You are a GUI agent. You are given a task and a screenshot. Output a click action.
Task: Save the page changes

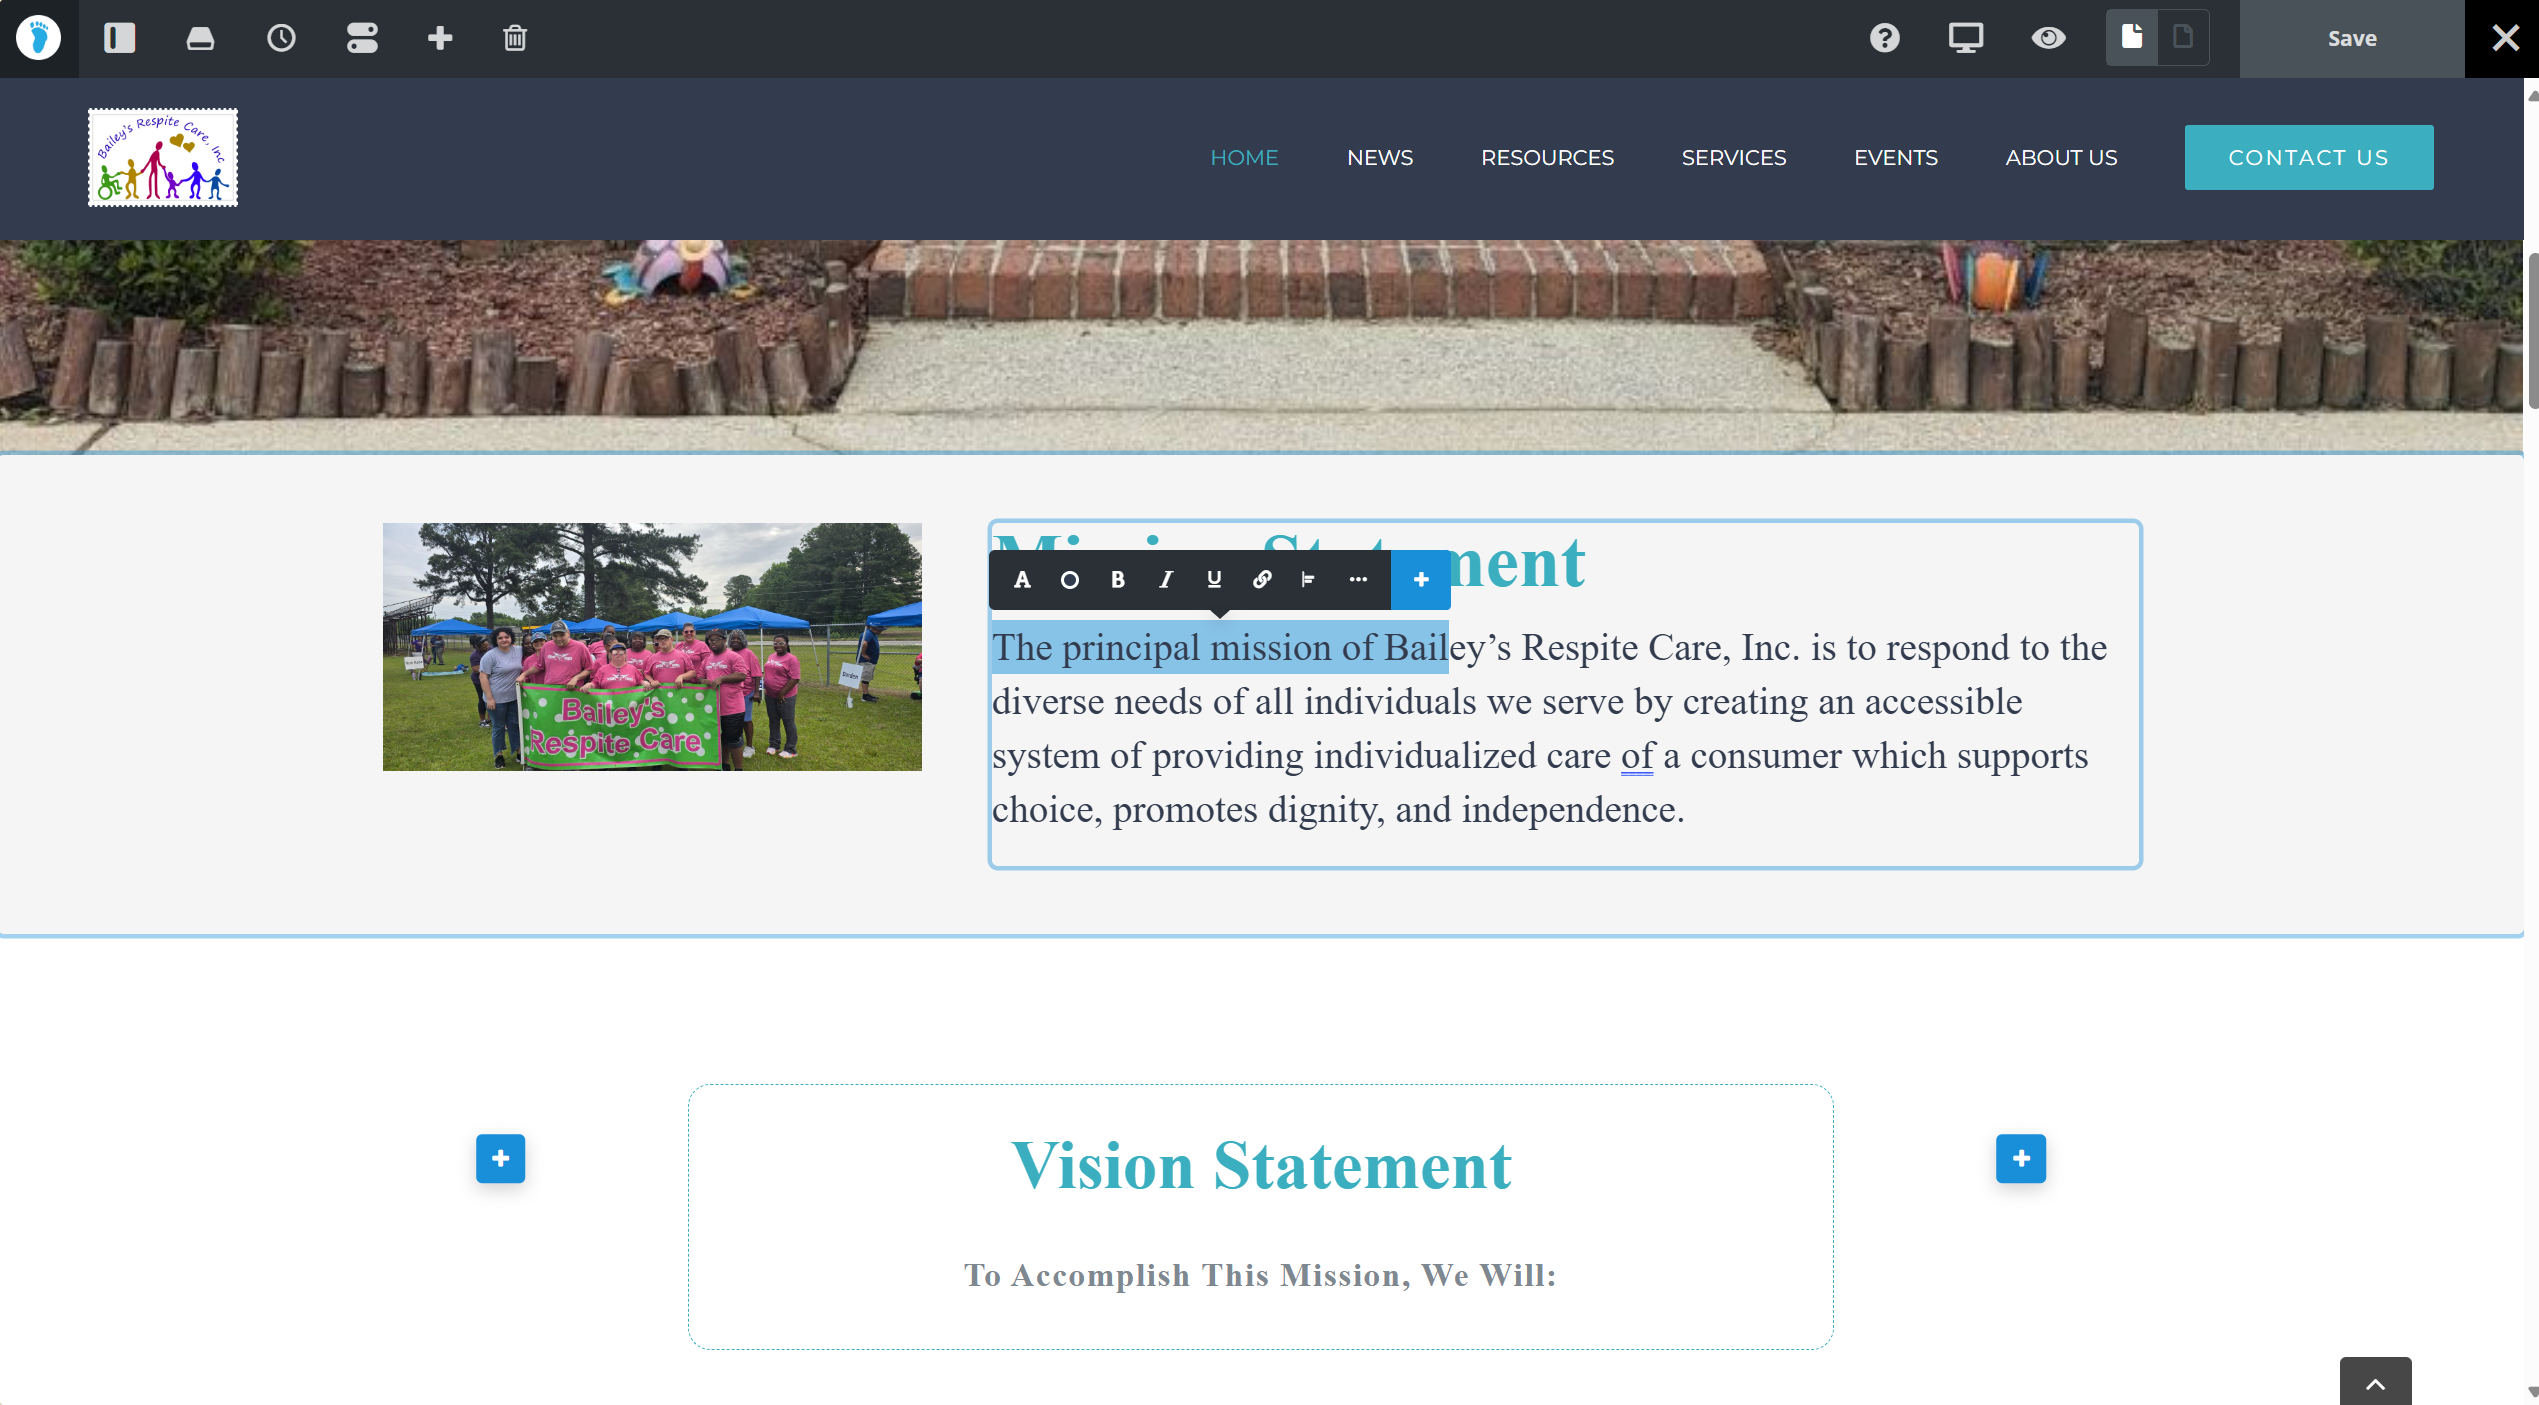tap(2350, 38)
